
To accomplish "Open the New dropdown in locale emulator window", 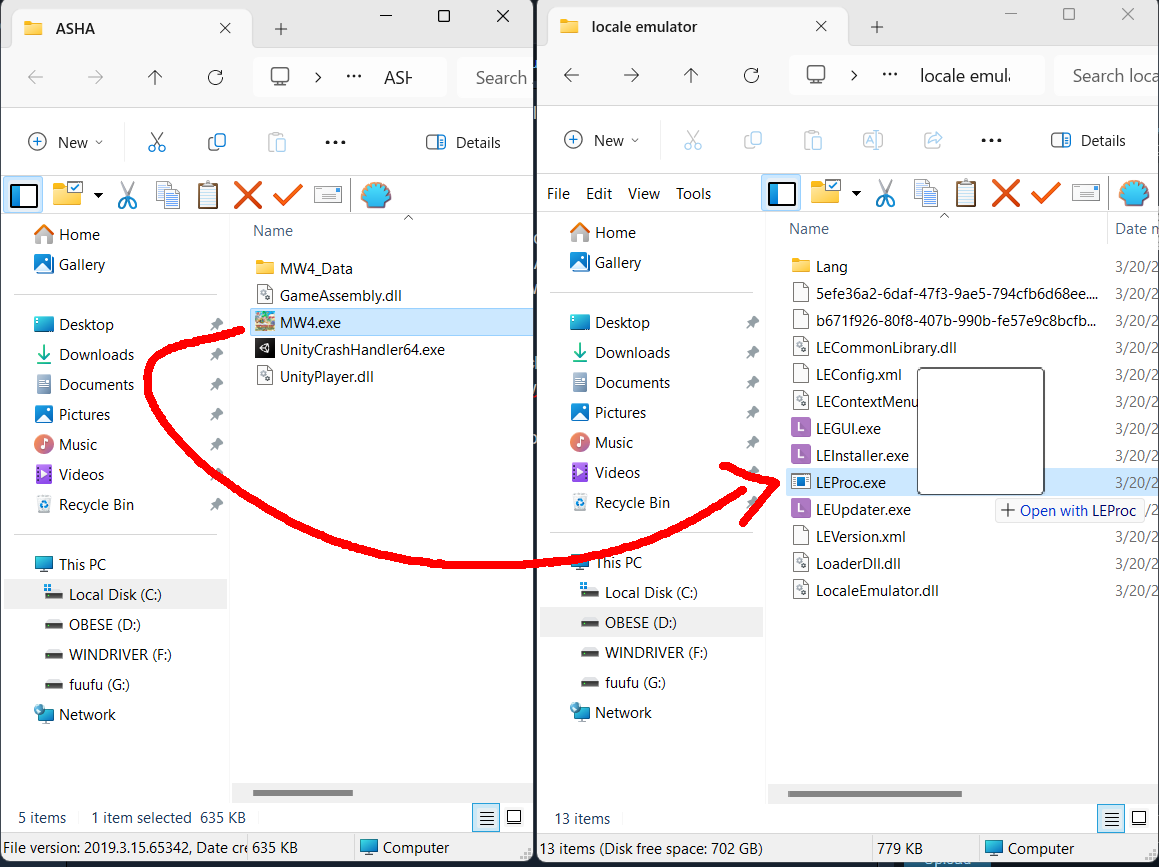I will (x=601, y=140).
